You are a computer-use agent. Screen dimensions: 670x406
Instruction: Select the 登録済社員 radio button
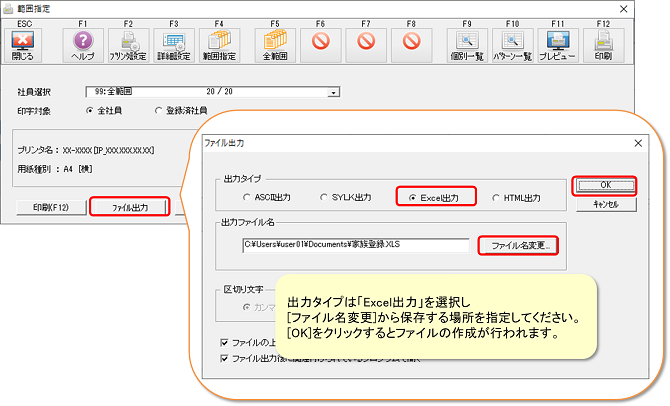click(x=157, y=110)
